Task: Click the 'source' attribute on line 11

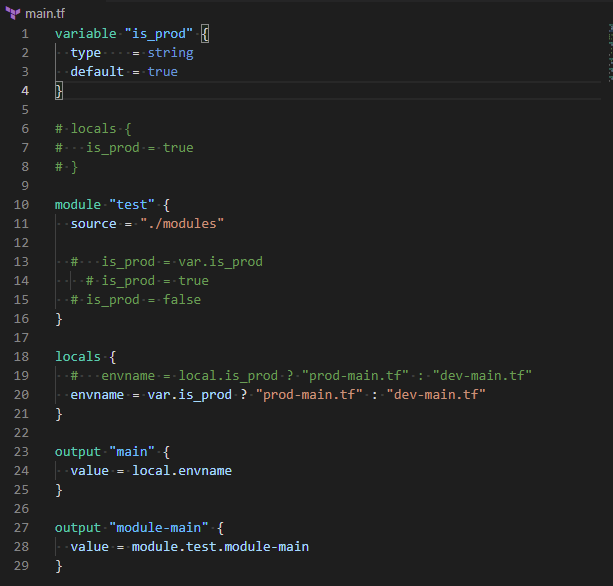Action: (93, 224)
